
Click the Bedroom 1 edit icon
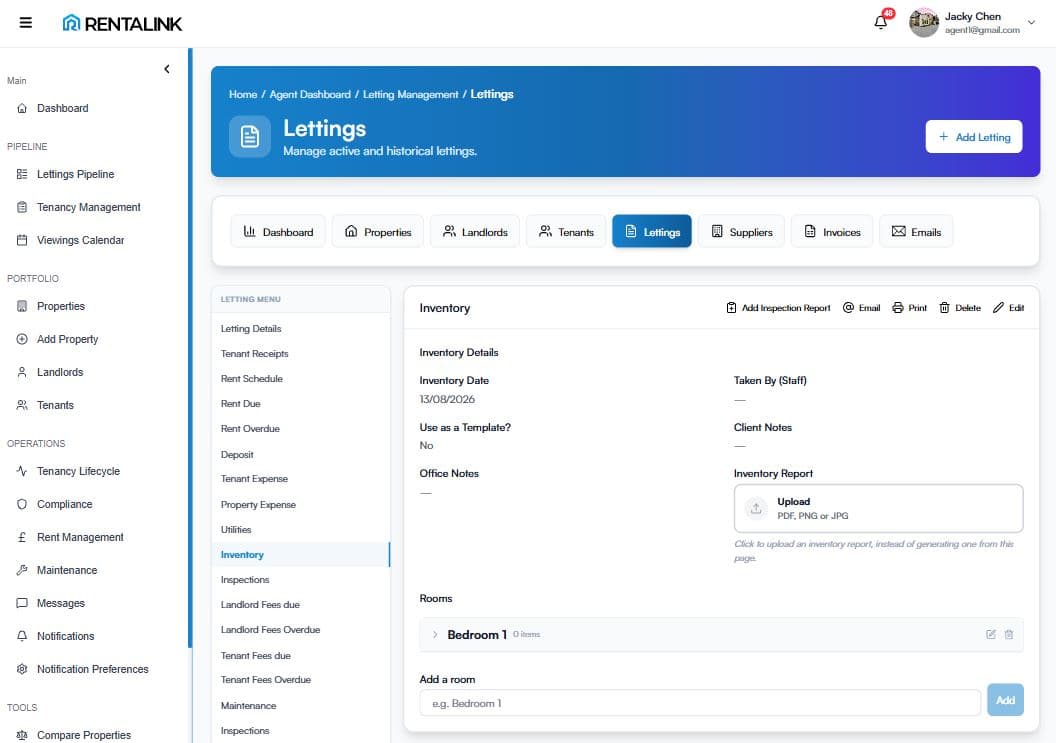point(991,635)
